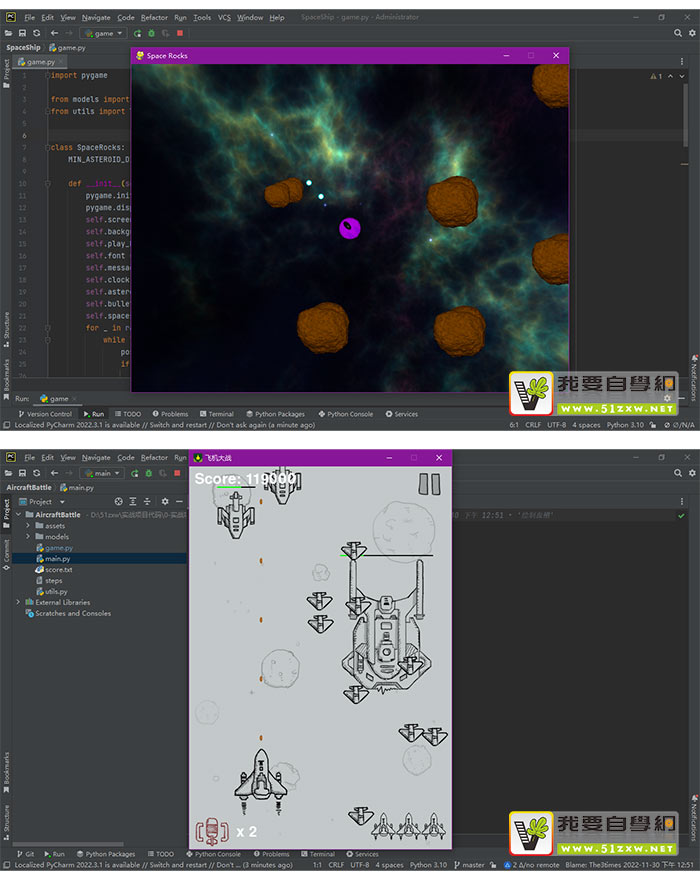Click Back arrow in top window toolbar

click(54, 34)
